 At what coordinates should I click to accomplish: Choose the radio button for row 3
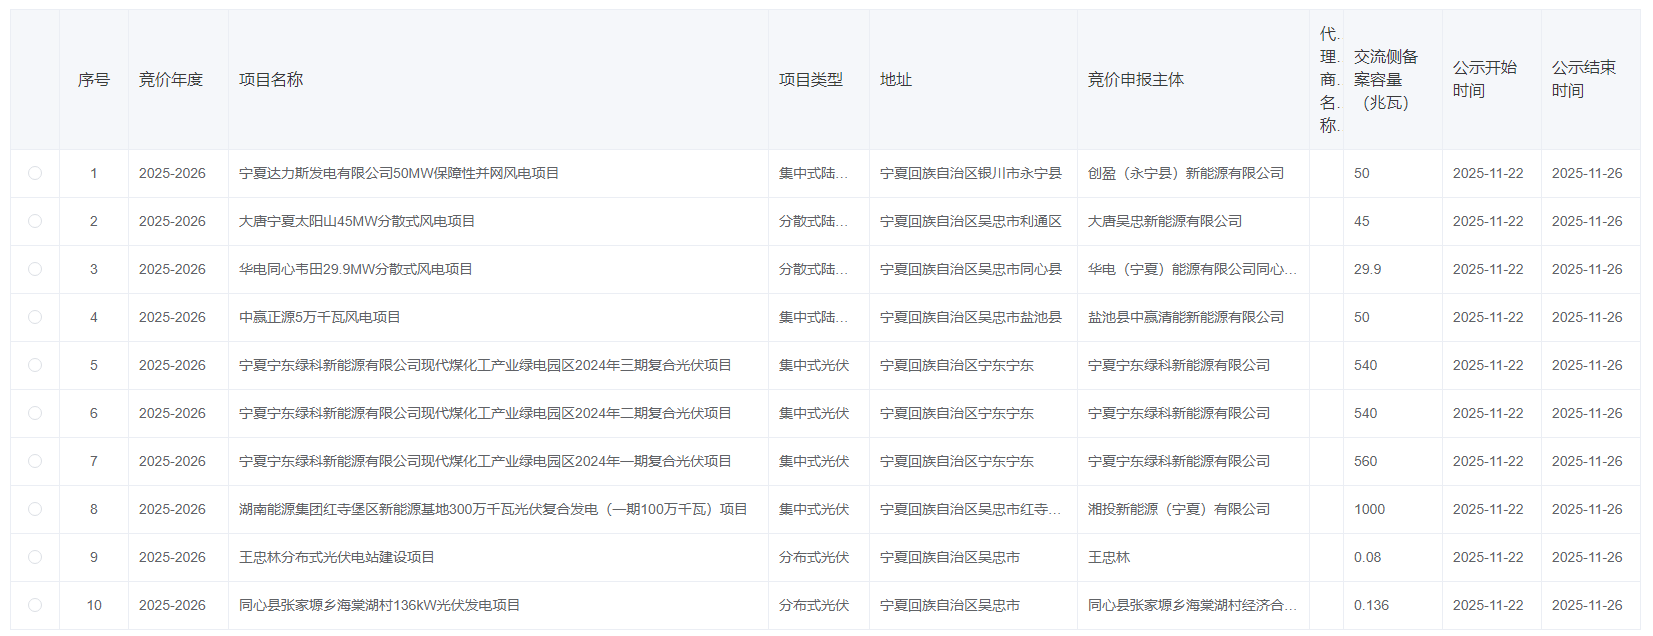pyautogui.click(x=35, y=269)
